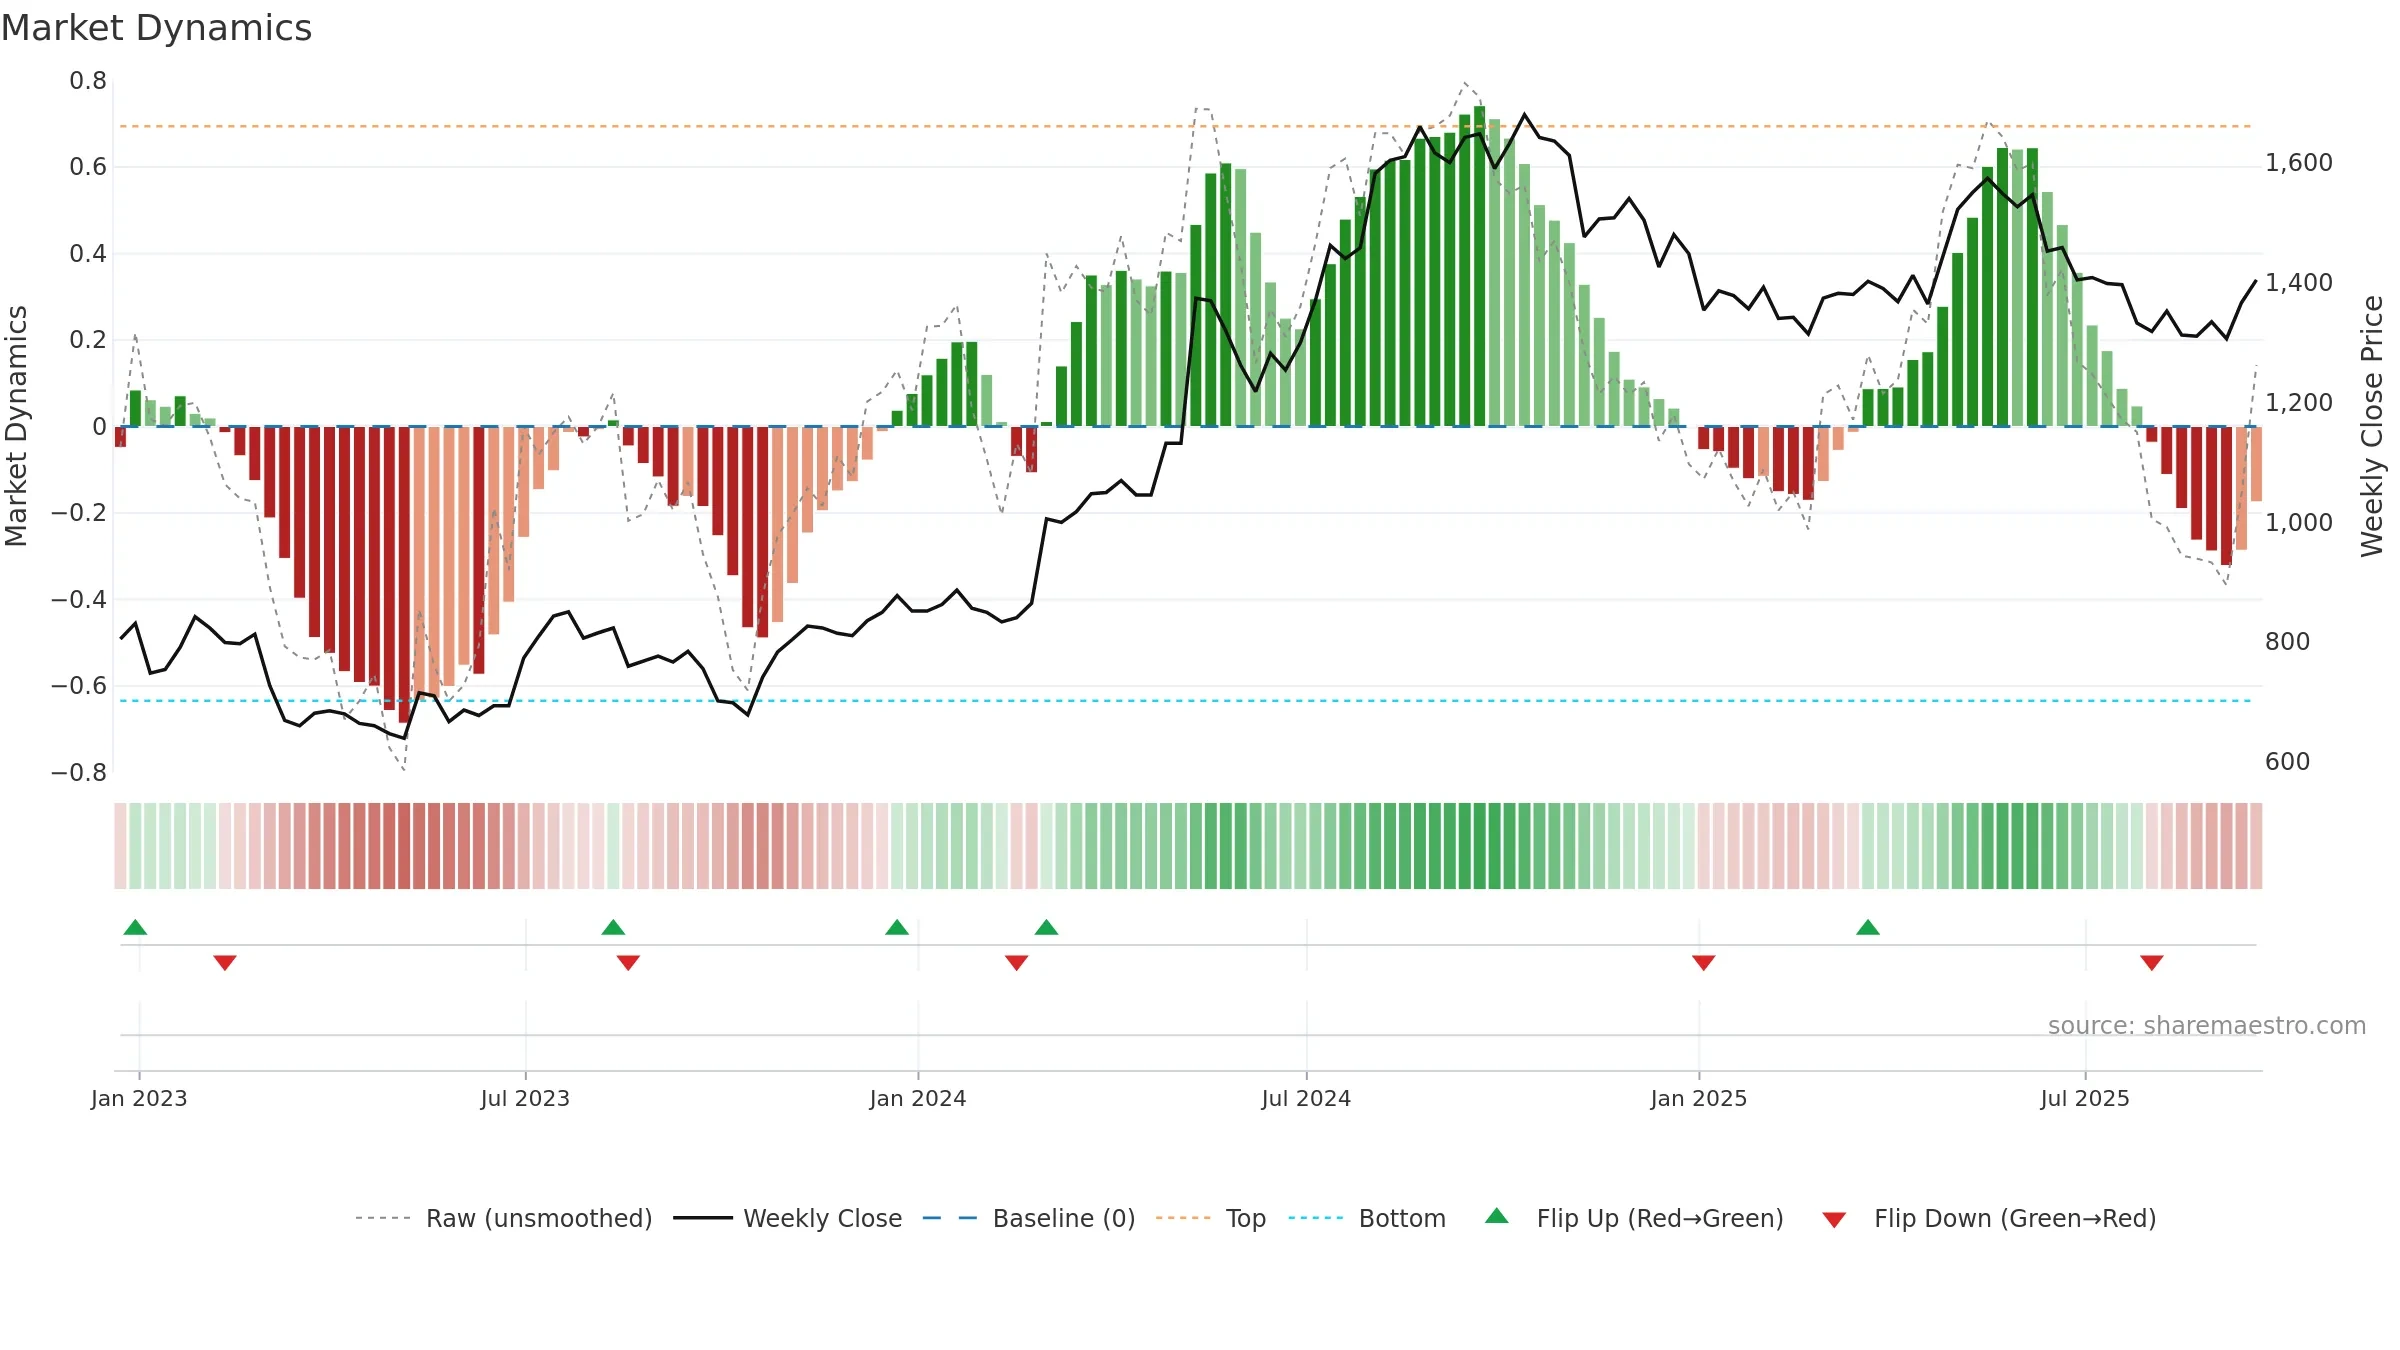Click the Jan 2025 x-axis label

1699,1098
